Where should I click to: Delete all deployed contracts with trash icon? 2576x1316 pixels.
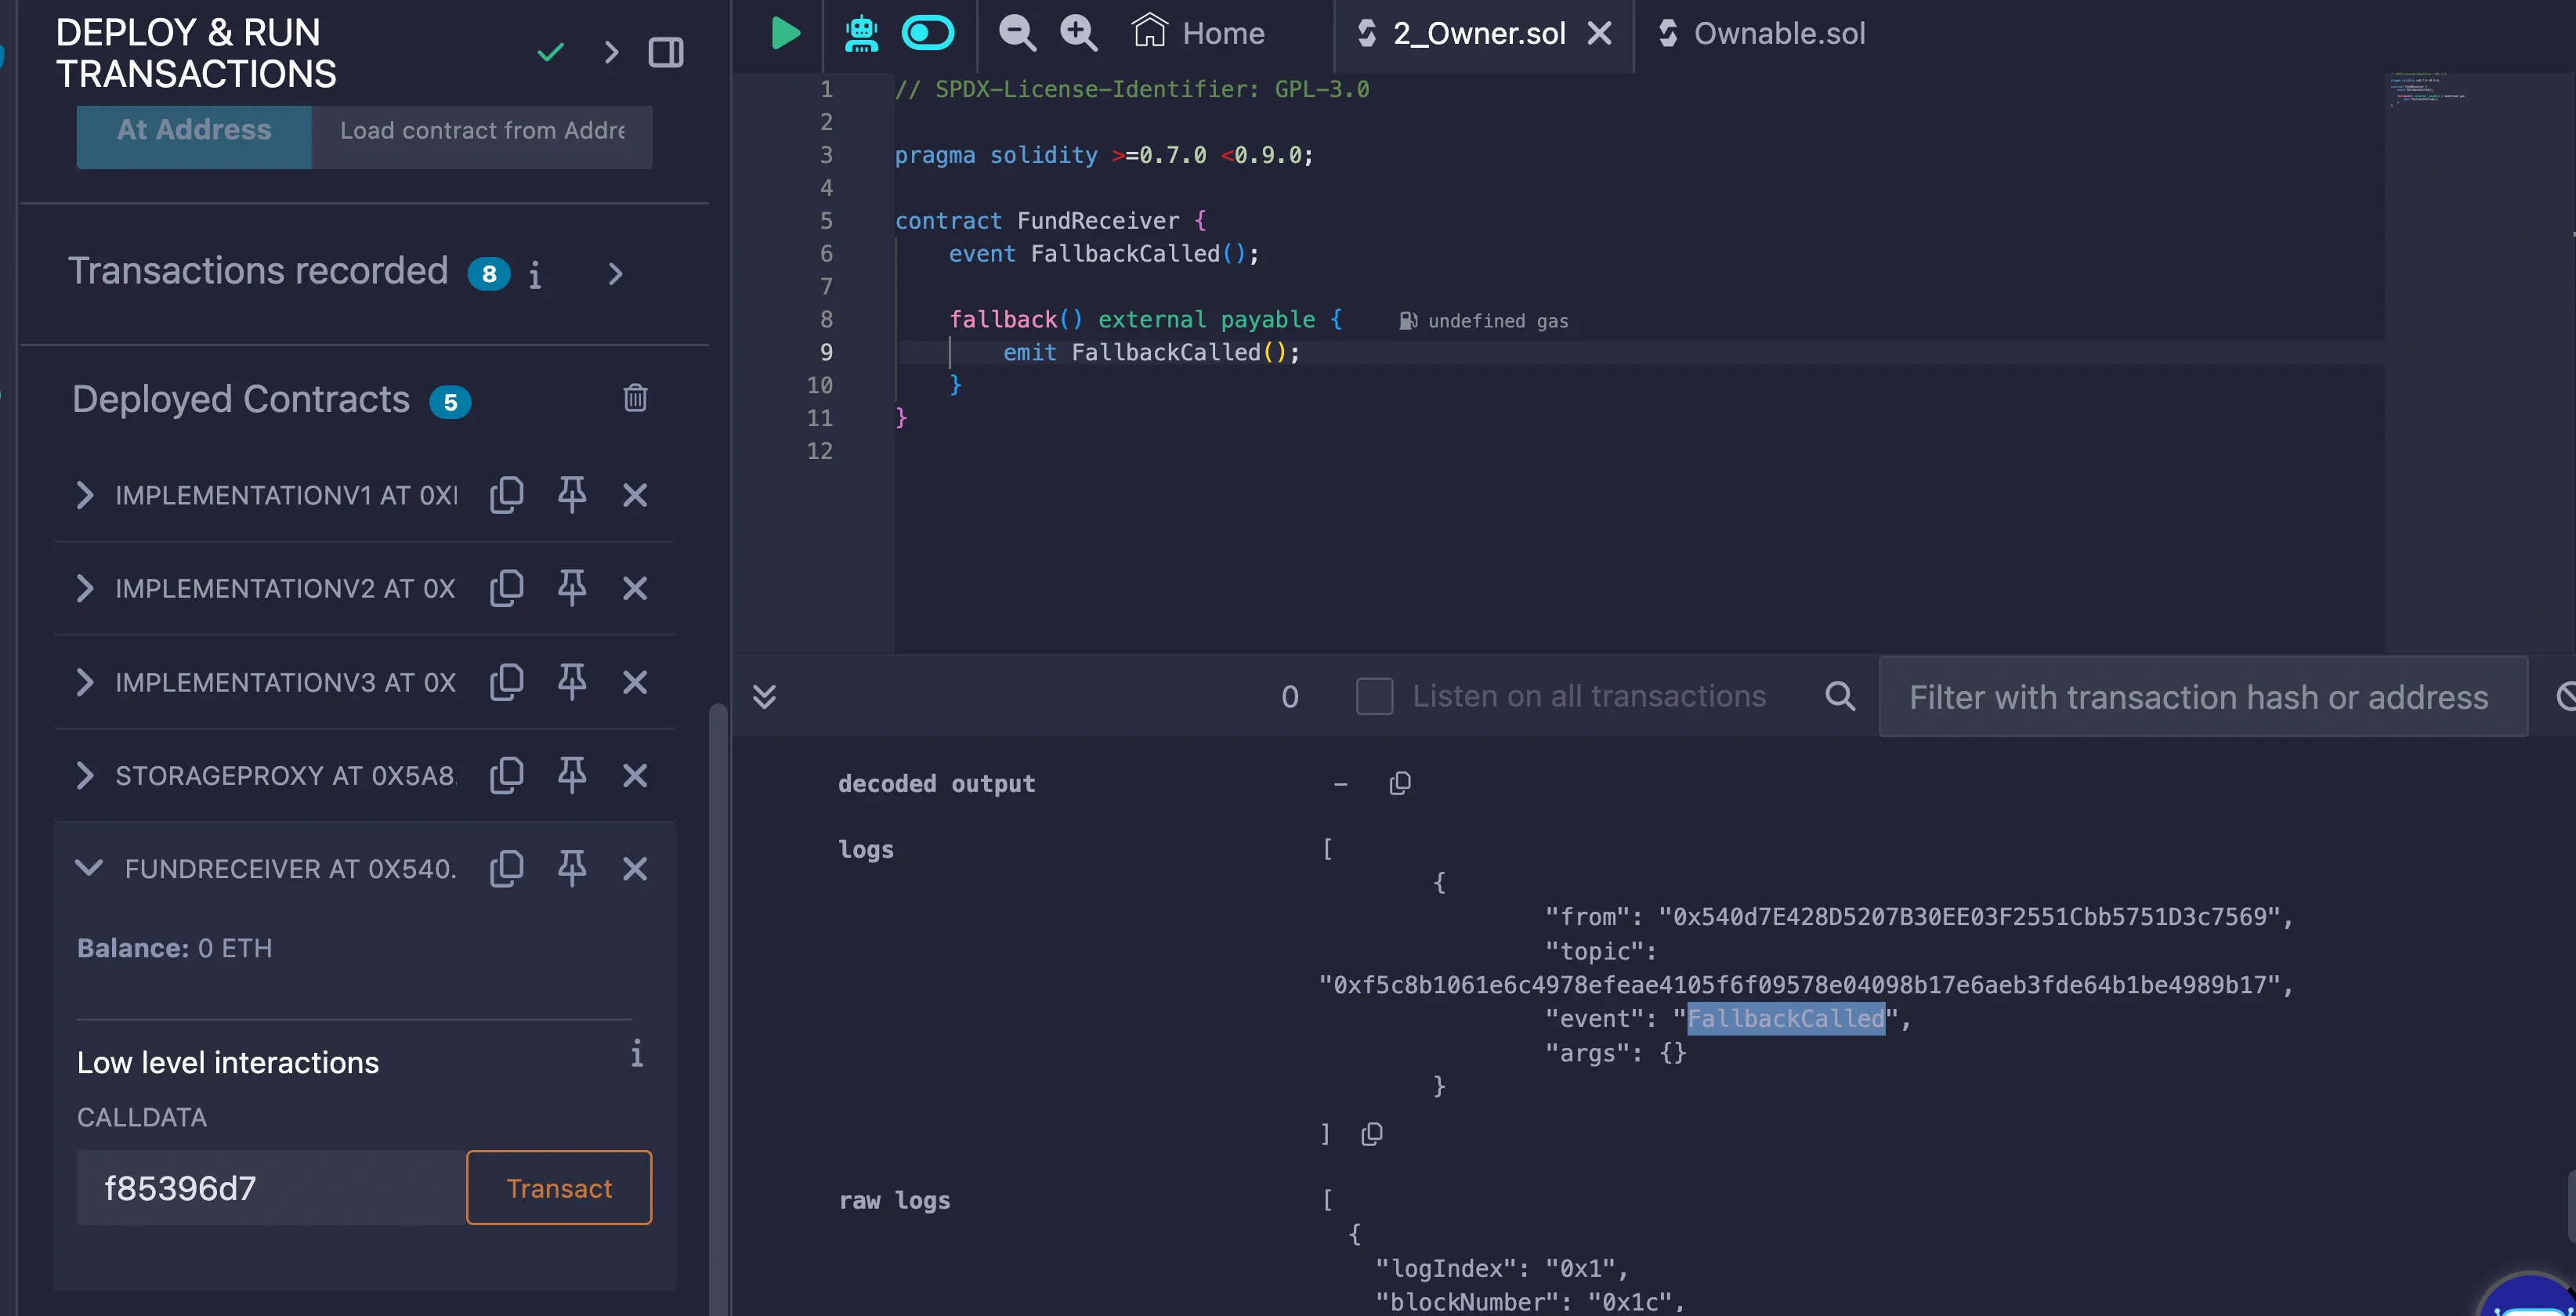[635, 398]
